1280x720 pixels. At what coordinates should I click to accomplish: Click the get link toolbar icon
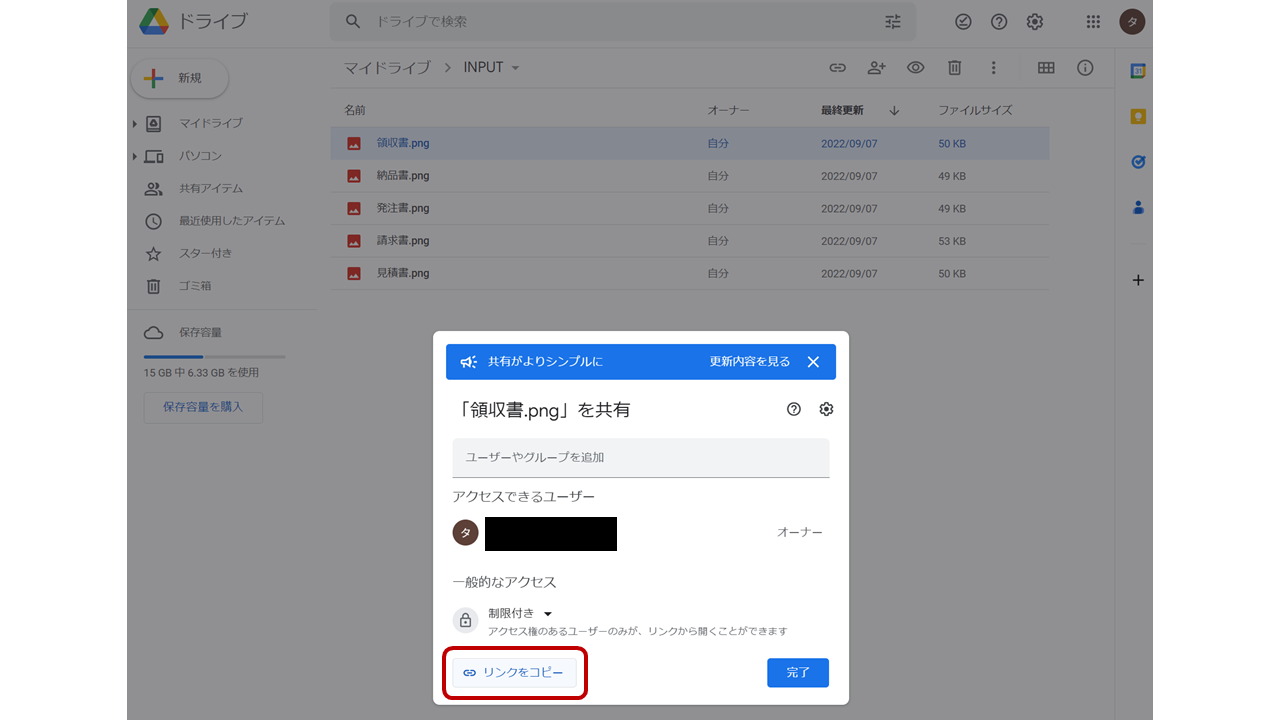point(838,68)
